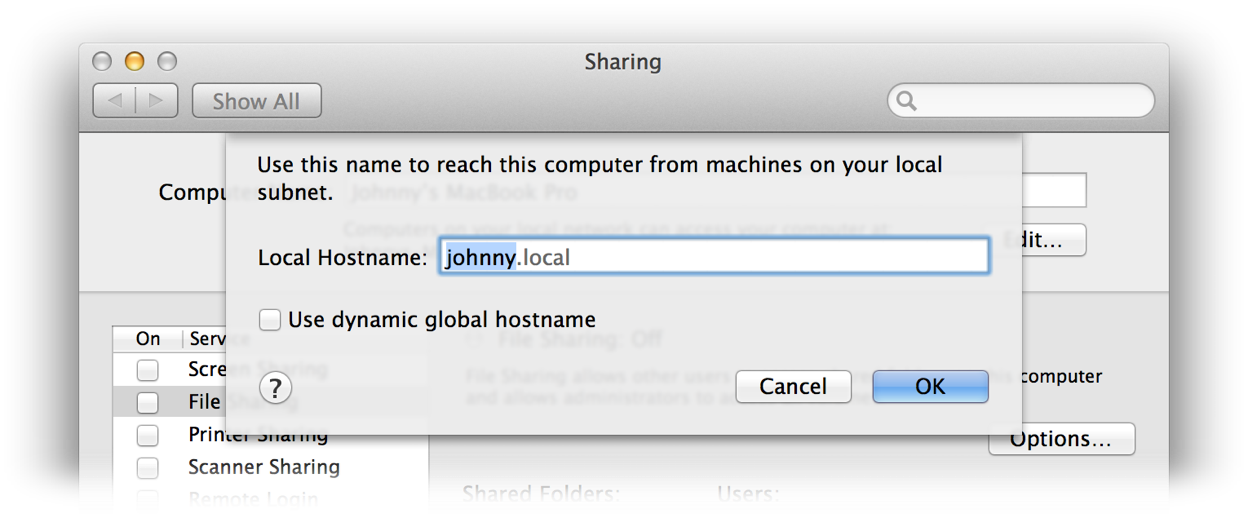Image resolution: width=1248 pixels, height=515 pixels.
Task: Zoom the Sharing window using the third title bar button
Action: coord(166,62)
